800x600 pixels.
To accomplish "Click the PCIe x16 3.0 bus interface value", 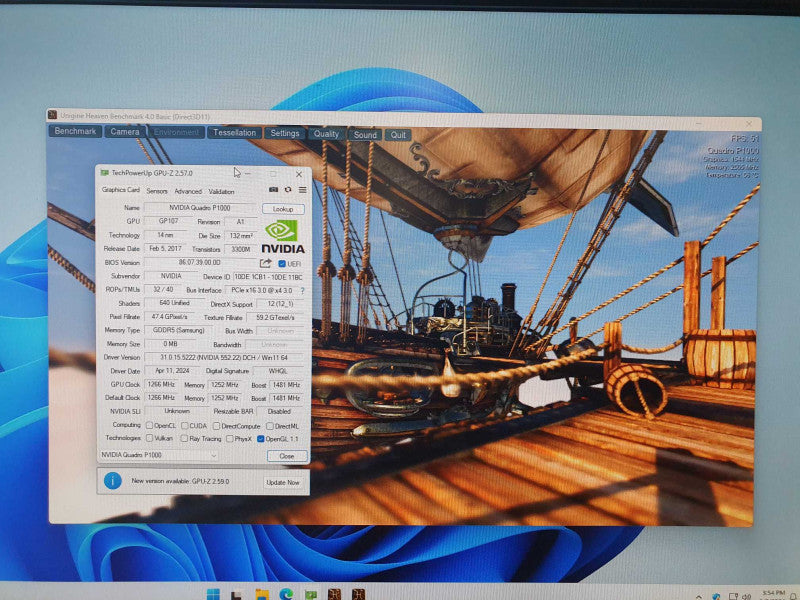I will pyautogui.click(x=262, y=290).
